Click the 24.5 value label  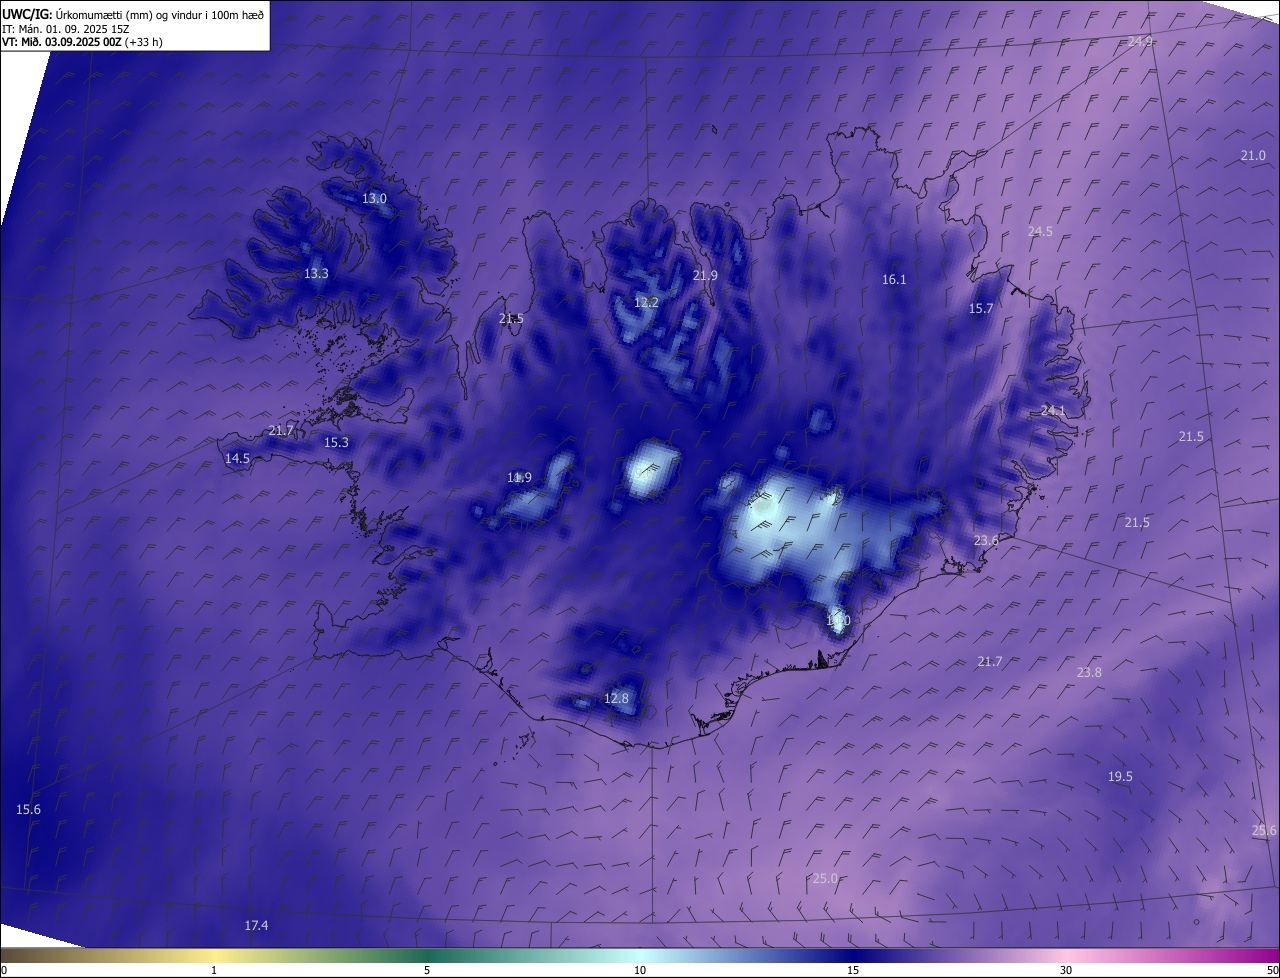[x=1040, y=231]
